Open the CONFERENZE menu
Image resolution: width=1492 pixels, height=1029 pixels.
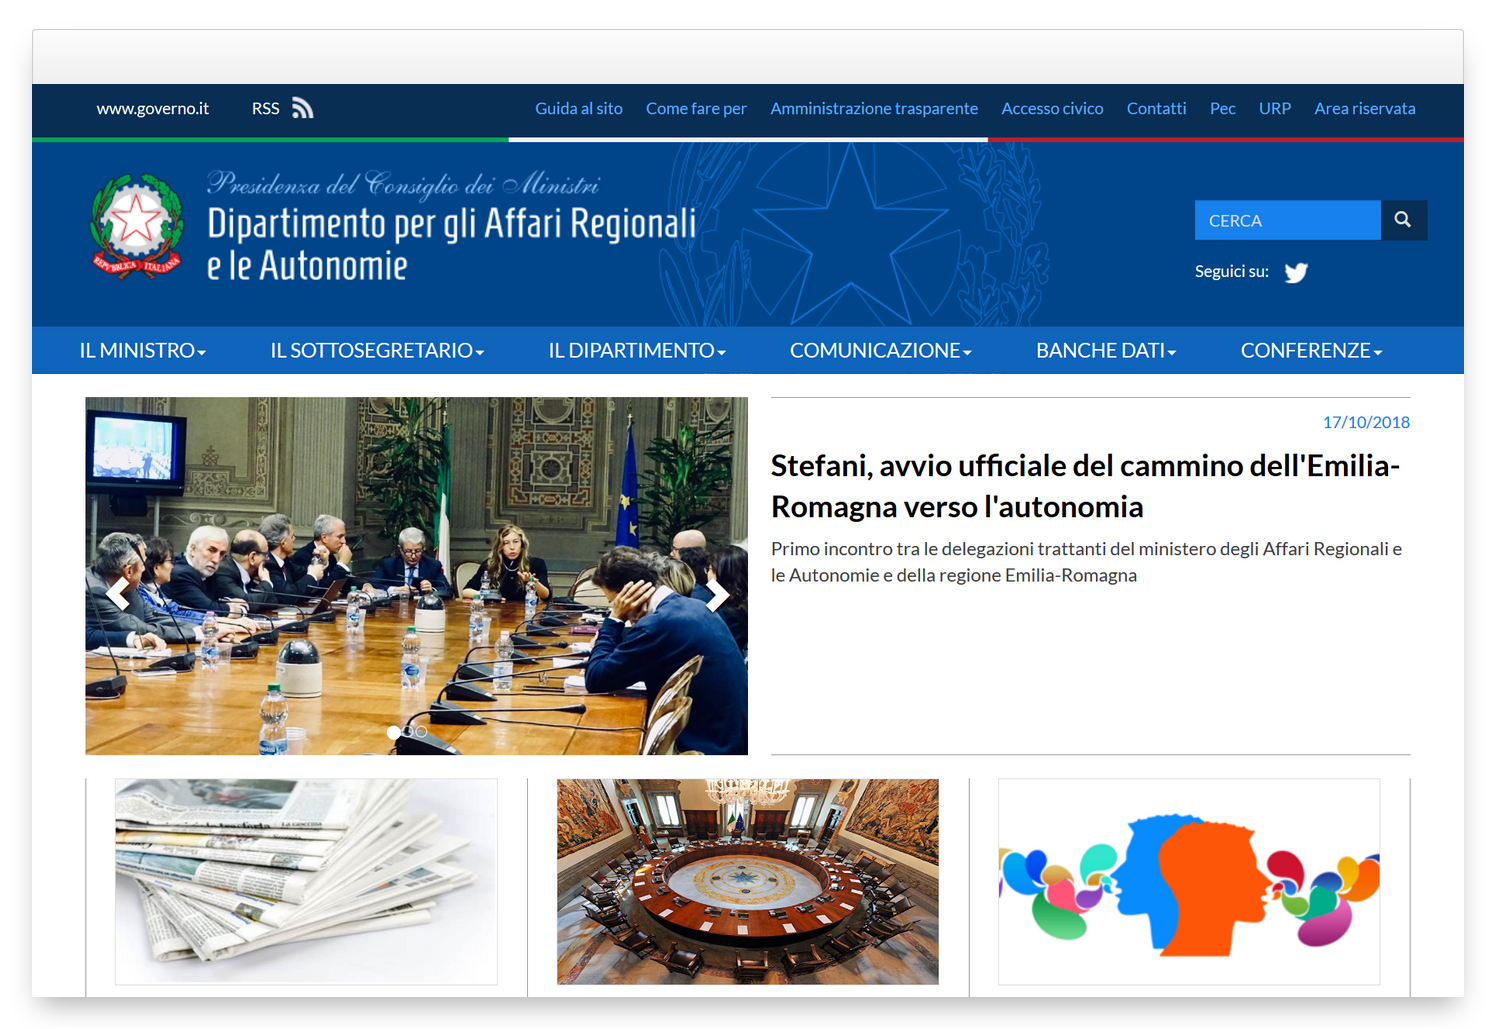(x=1311, y=351)
